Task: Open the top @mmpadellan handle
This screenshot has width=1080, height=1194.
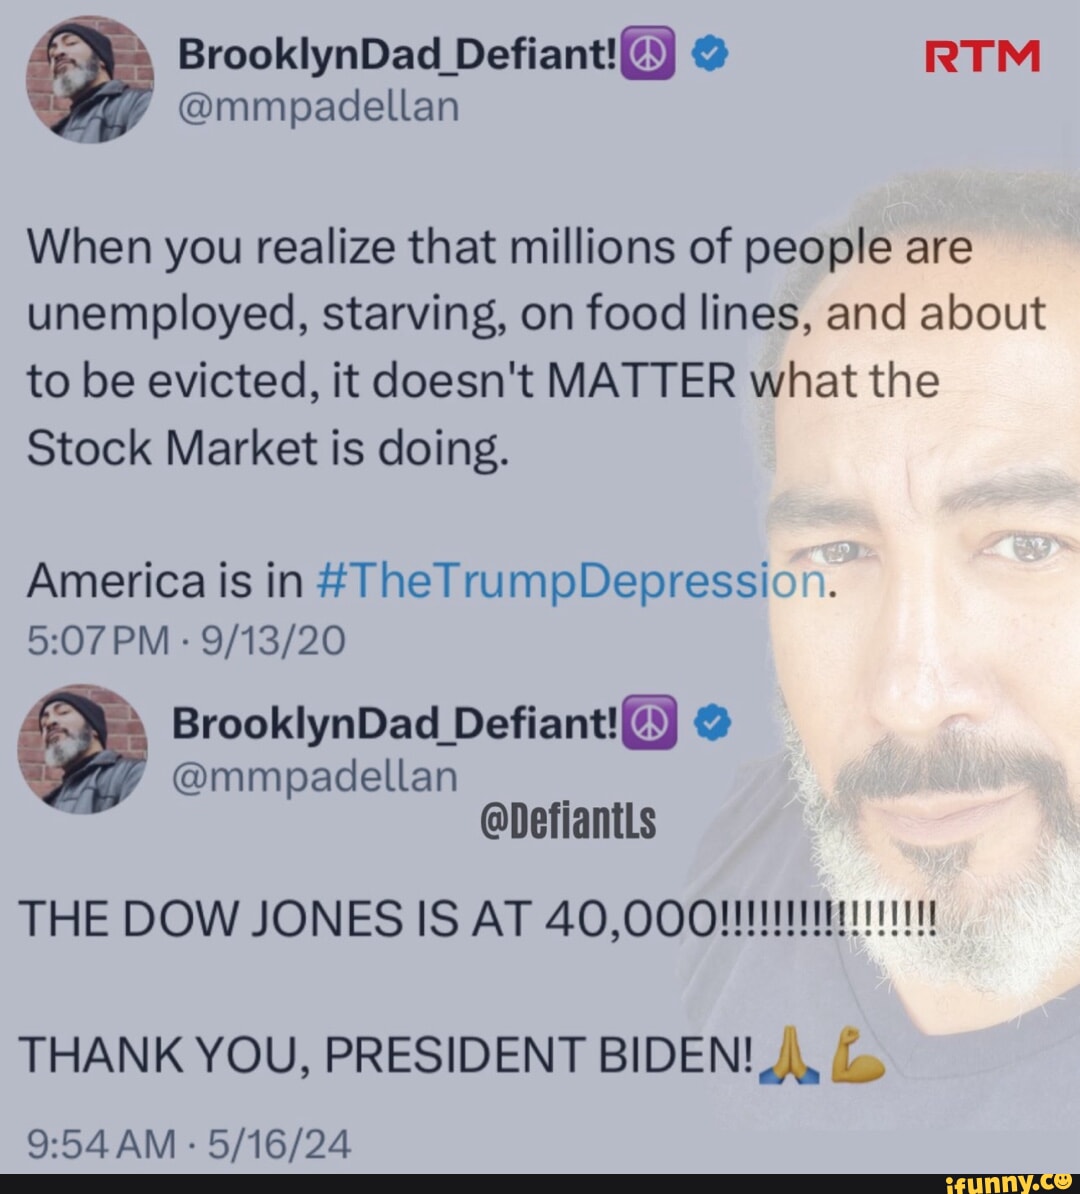Action: coord(319,107)
